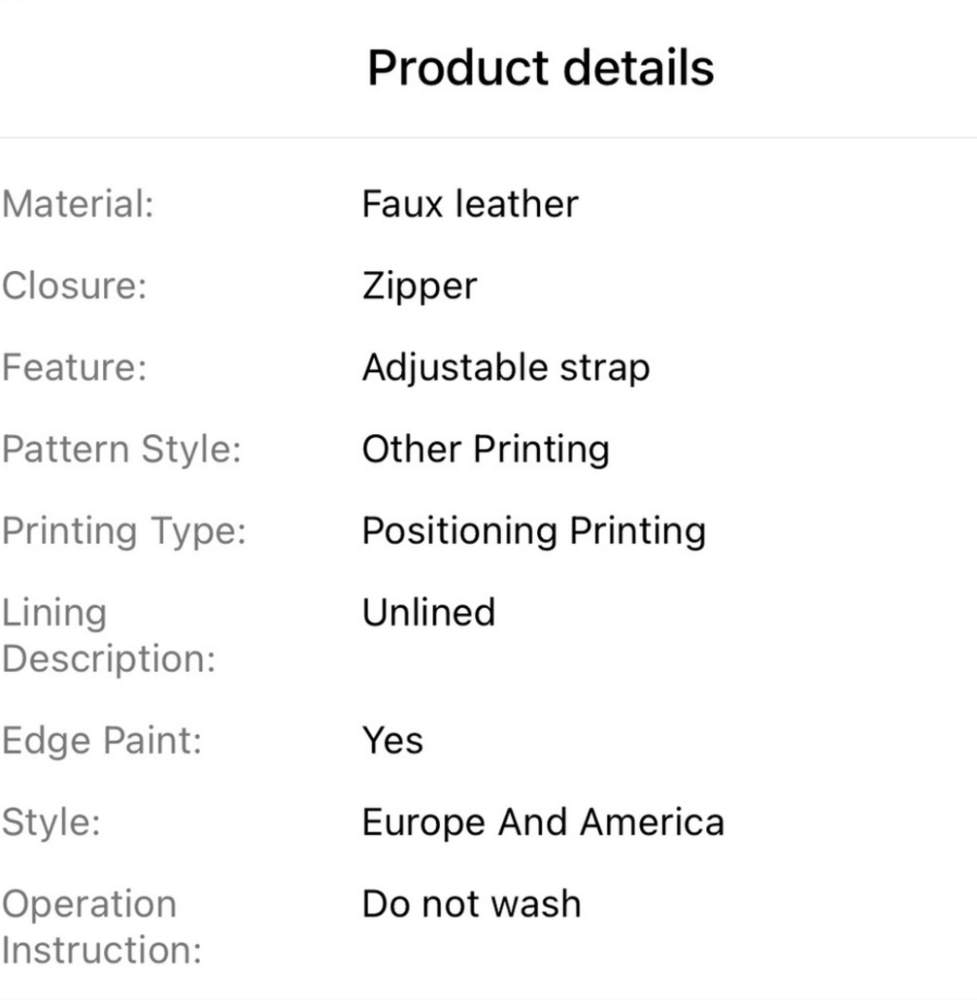Viewport: 977px width, 1000px height.
Task: Select the Pattern Style label
Action: (121, 450)
